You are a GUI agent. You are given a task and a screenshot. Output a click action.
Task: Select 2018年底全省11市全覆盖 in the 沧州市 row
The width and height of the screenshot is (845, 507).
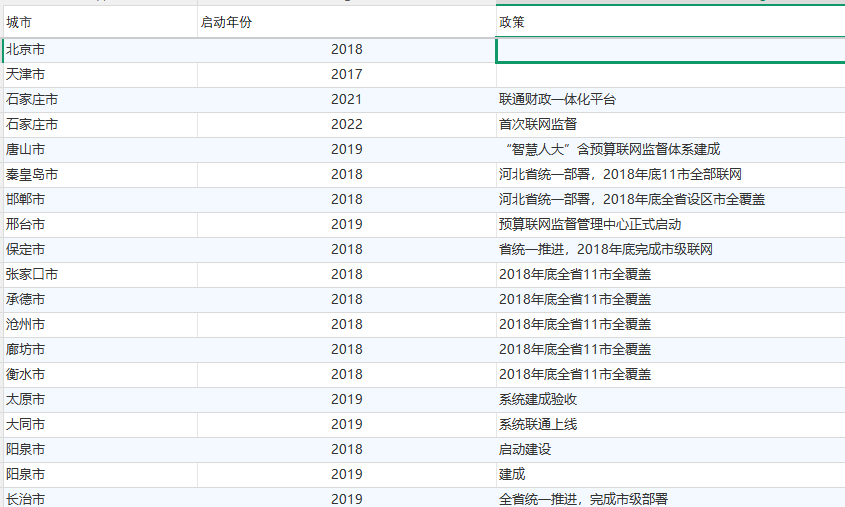coord(670,325)
